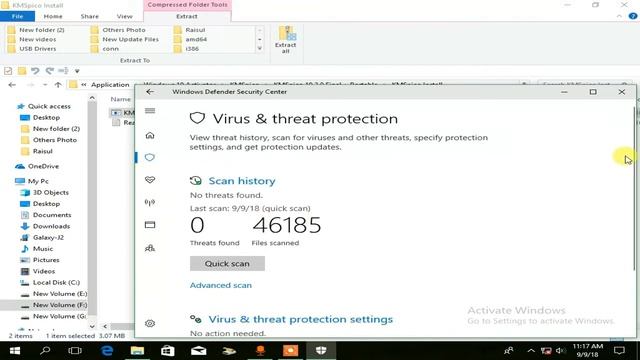
Task: Open the Defender hamburger menu
Action: (x=150, y=111)
